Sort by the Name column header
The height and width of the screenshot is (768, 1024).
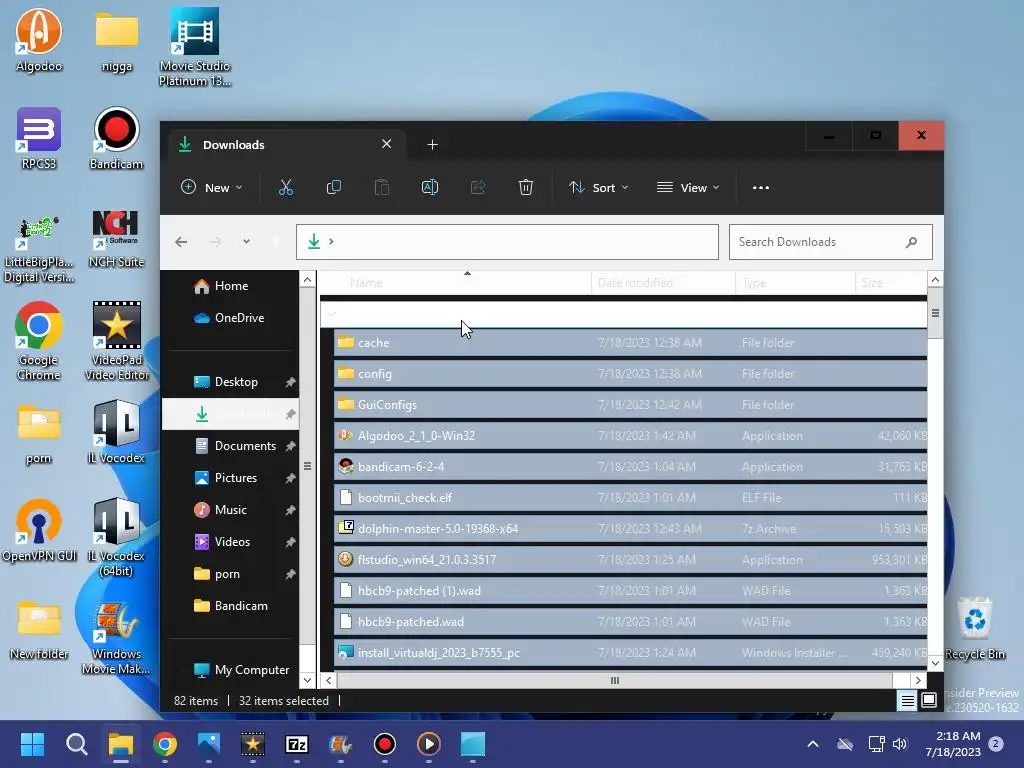tap(456, 283)
